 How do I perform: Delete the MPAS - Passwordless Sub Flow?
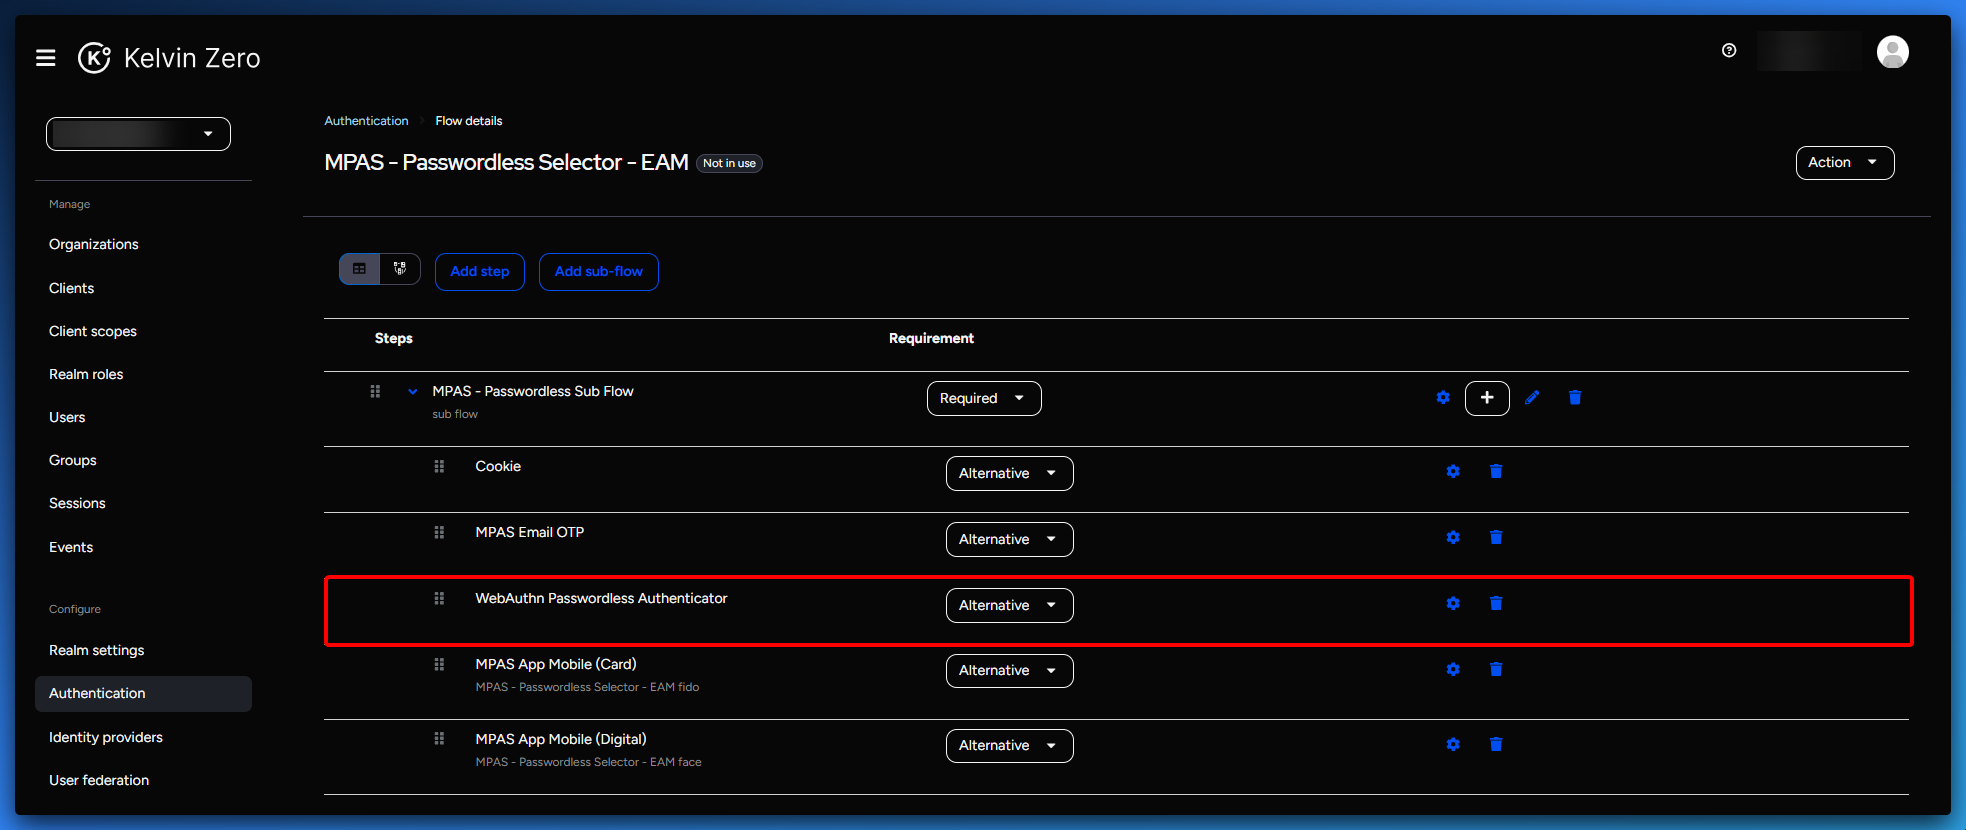(x=1575, y=398)
